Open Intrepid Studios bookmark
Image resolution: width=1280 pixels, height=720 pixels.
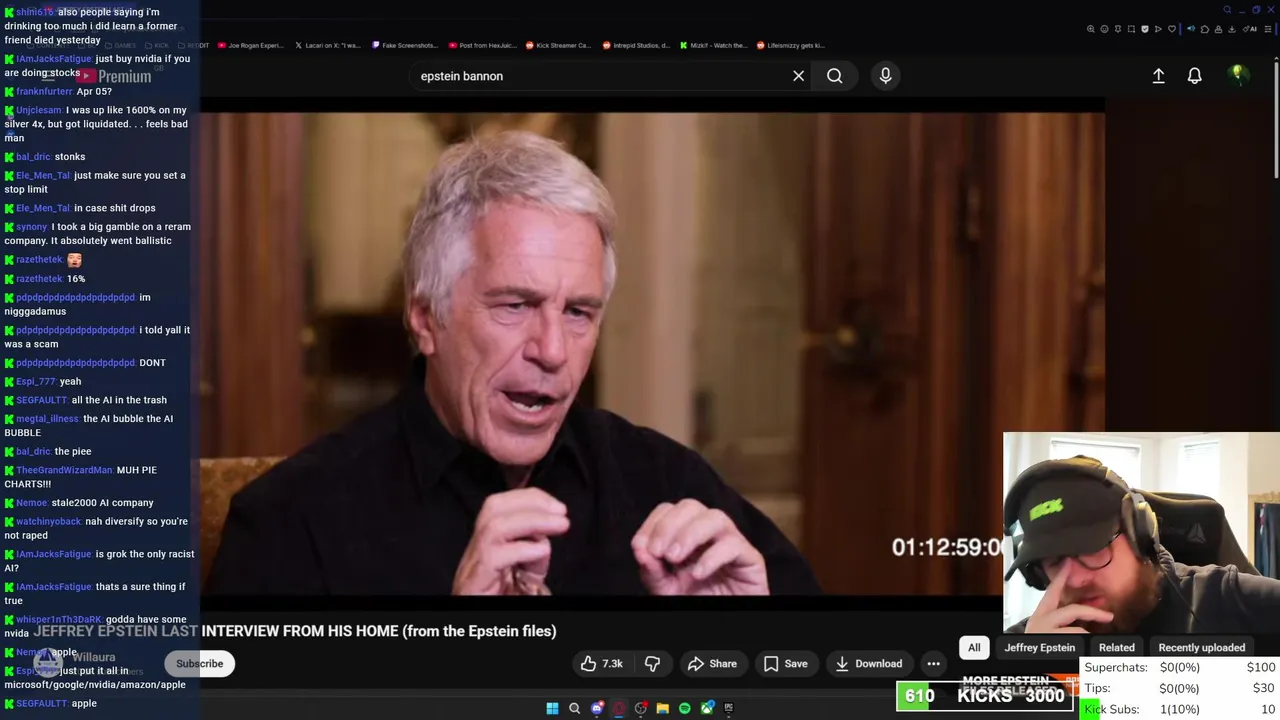coord(636,45)
